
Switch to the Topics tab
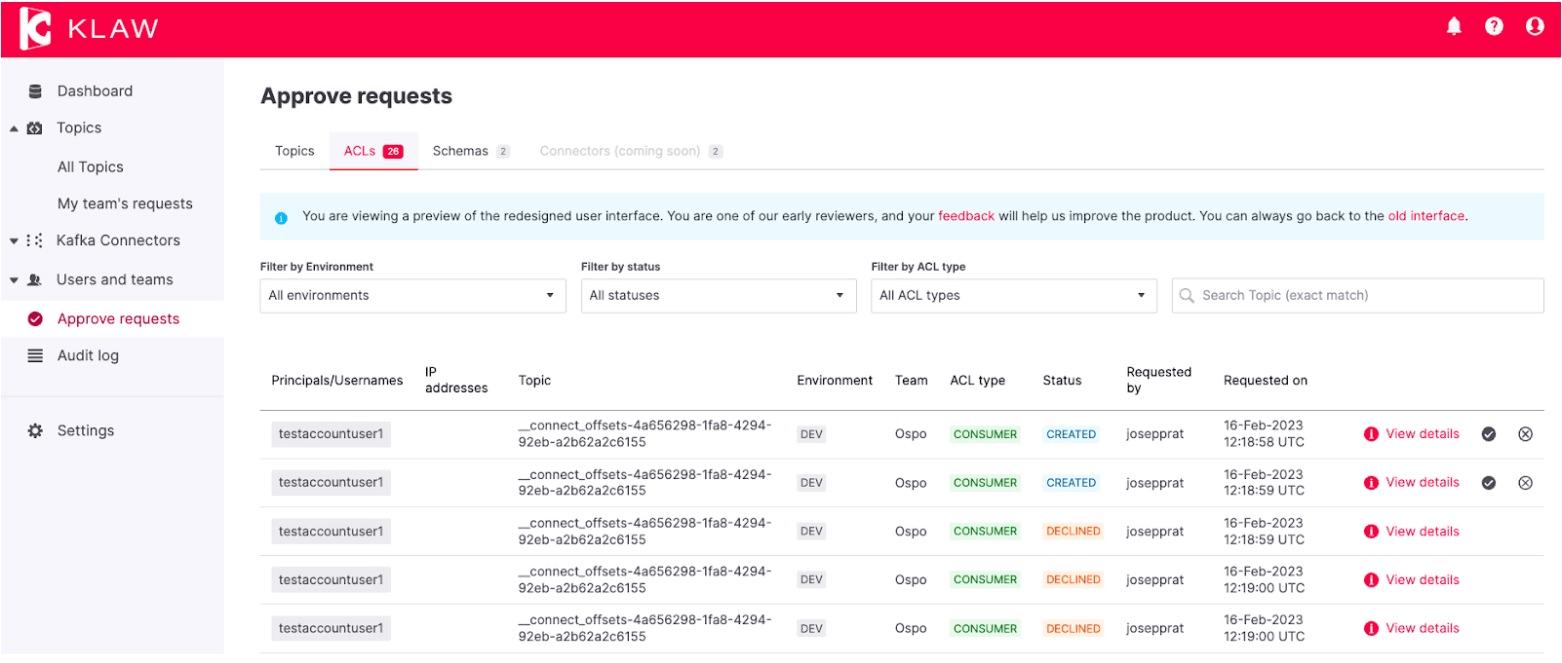tap(293, 151)
